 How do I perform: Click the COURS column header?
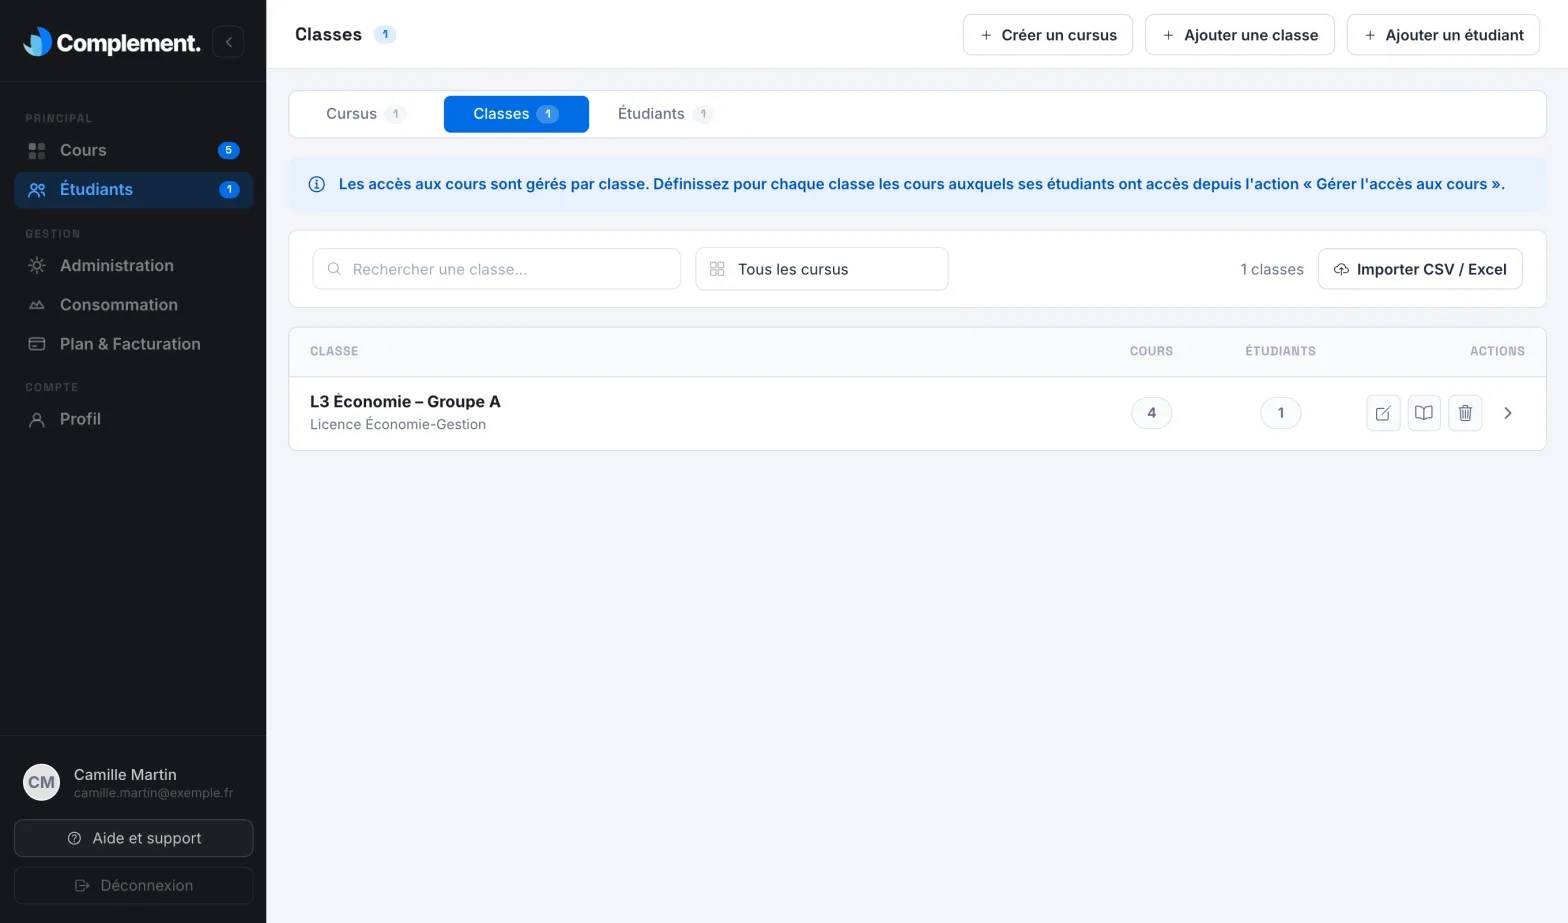(x=1151, y=351)
